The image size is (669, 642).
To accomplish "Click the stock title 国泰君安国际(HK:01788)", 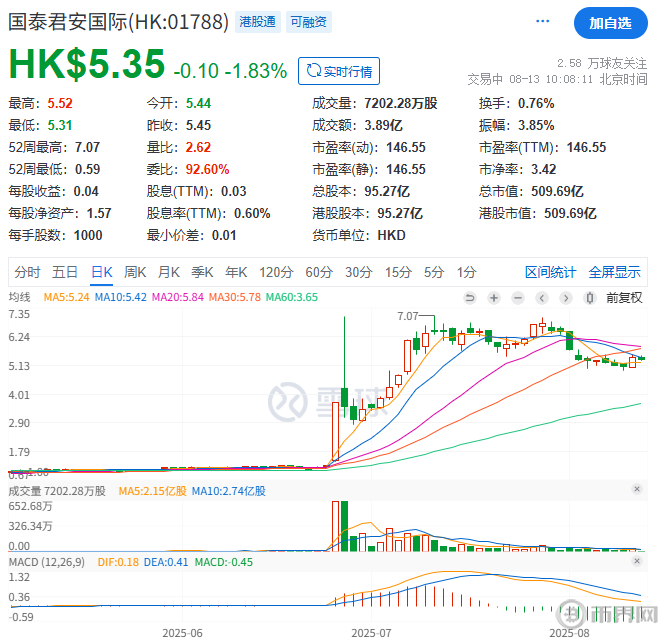I will (x=119, y=22).
